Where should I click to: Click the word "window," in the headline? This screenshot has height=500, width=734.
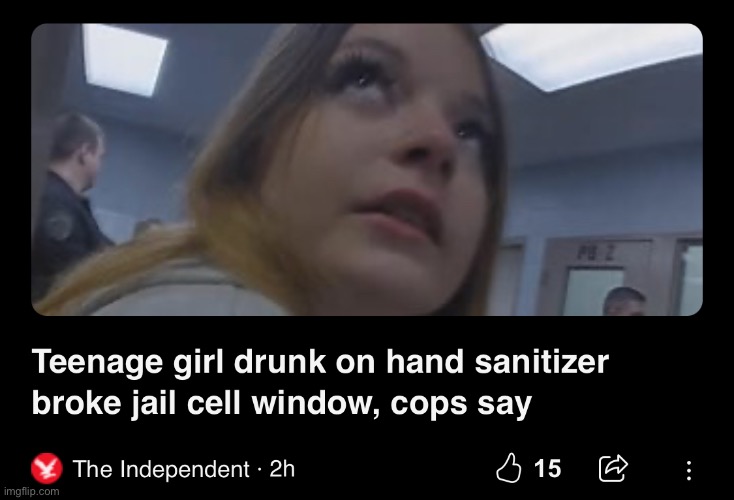(315, 403)
